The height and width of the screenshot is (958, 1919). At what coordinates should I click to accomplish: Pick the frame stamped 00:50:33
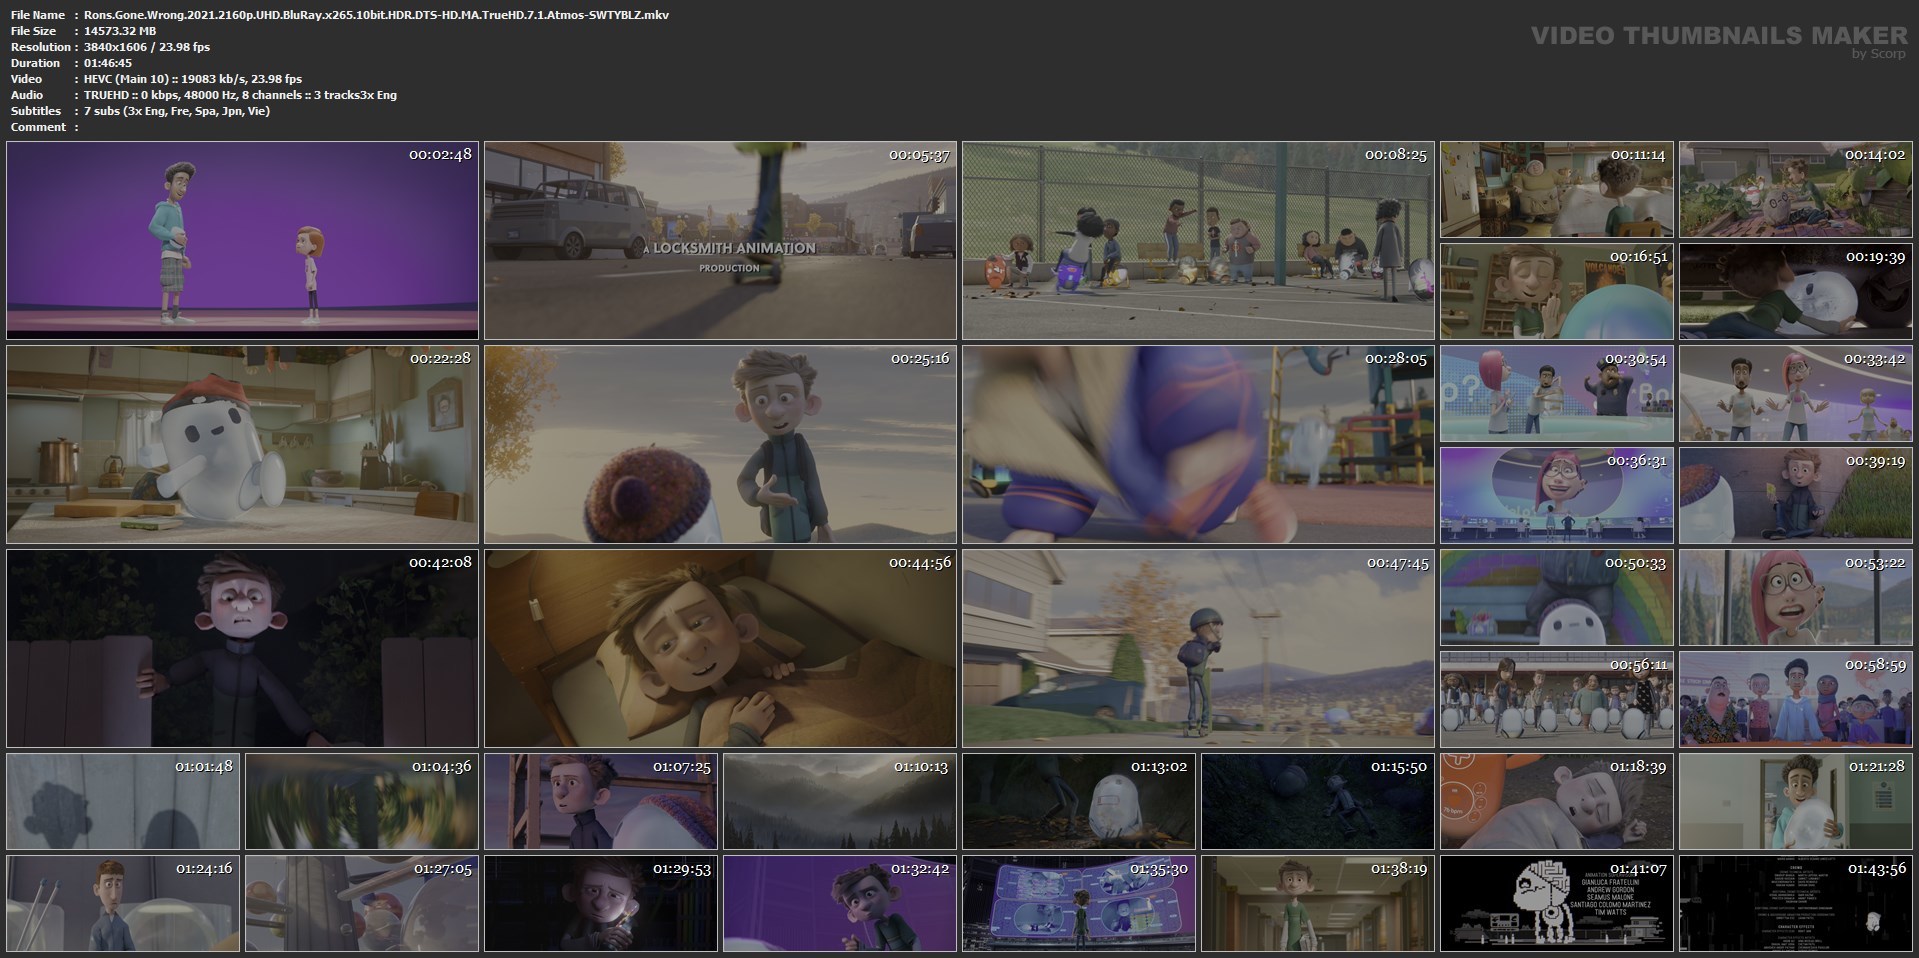(x=1557, y=597)
